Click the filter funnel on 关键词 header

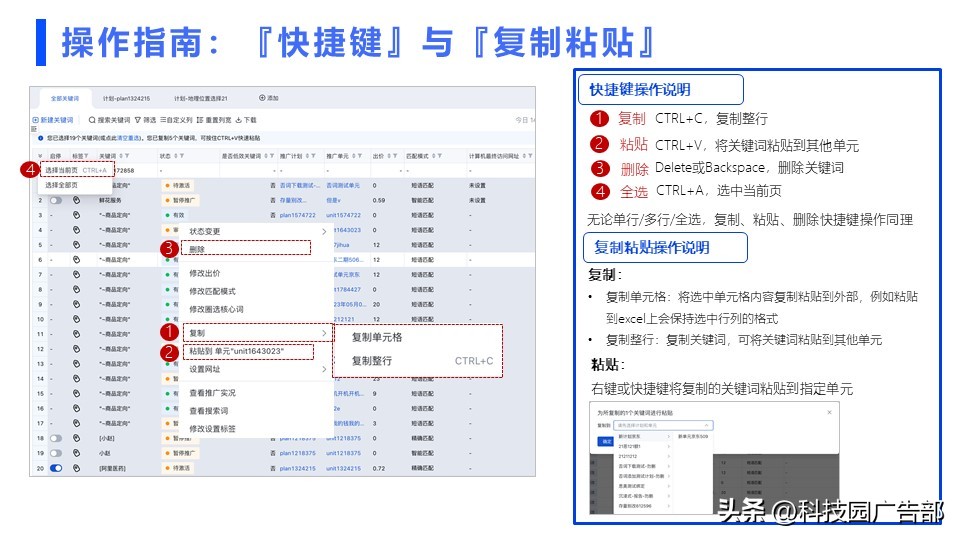point(127,156)
